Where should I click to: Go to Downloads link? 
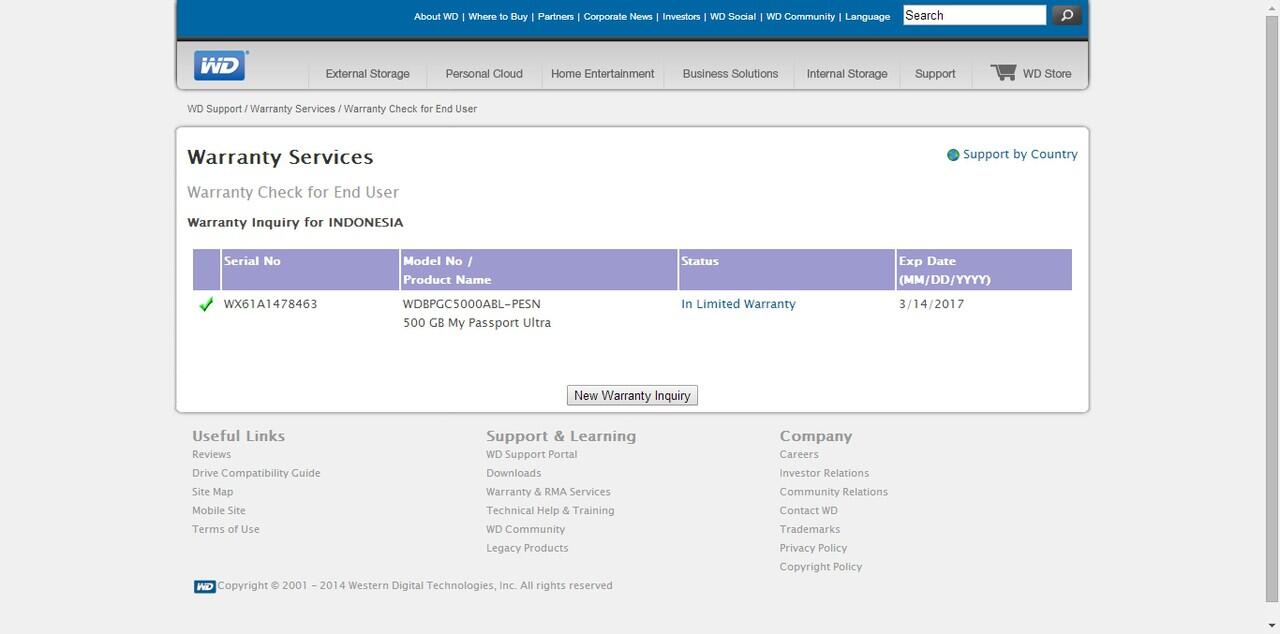[513, 473]
